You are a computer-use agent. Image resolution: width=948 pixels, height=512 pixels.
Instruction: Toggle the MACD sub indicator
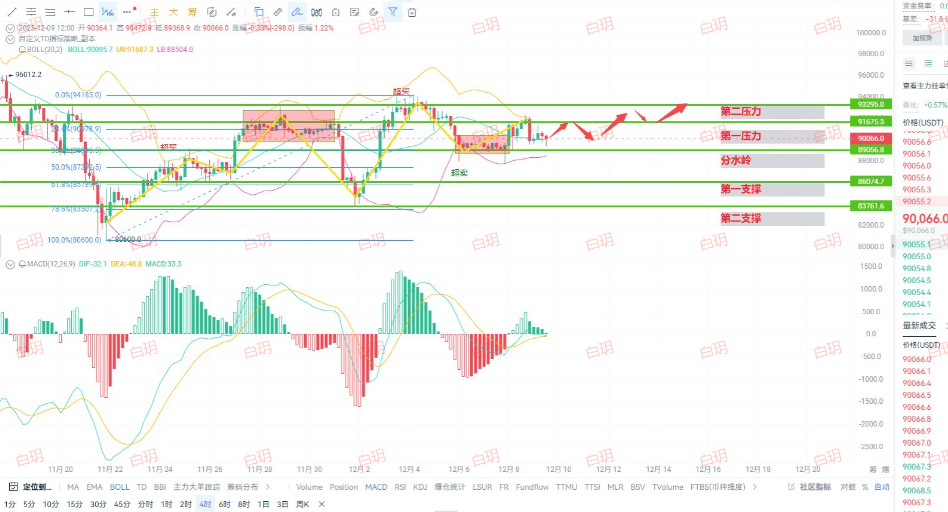coord(376,487)
